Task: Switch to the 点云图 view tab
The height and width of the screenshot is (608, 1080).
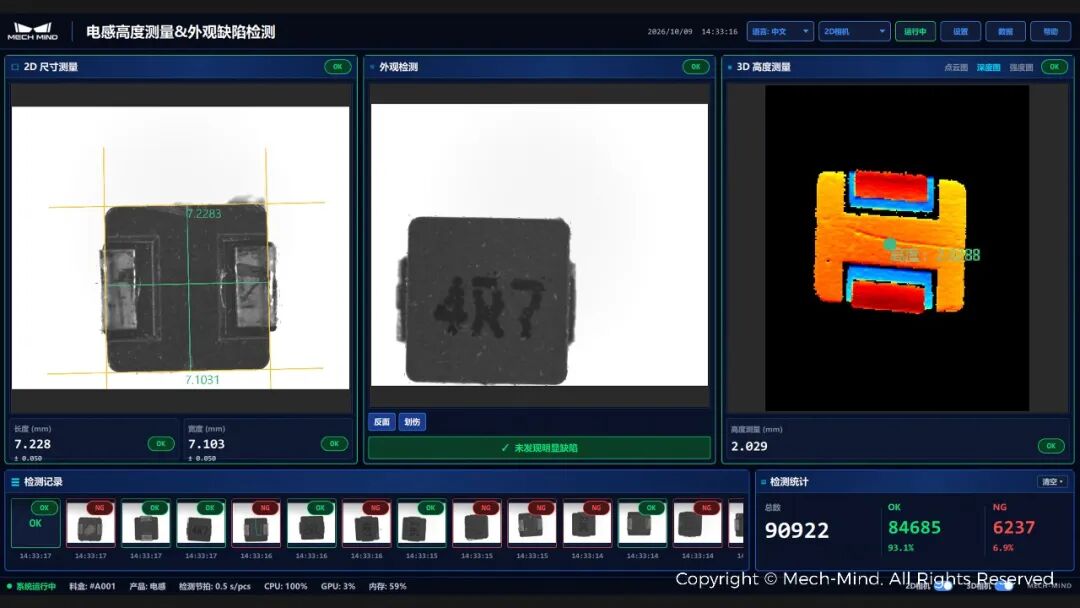Action: pyautogui.click(x=955, y=67)
